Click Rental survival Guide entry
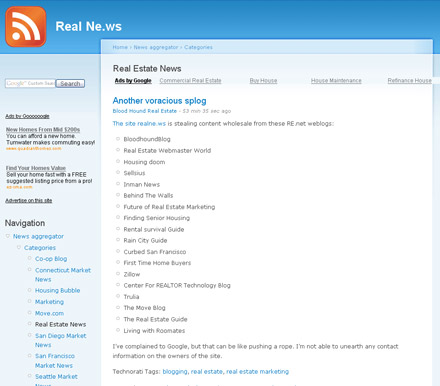440x386 pixels. tap(154, 229)
